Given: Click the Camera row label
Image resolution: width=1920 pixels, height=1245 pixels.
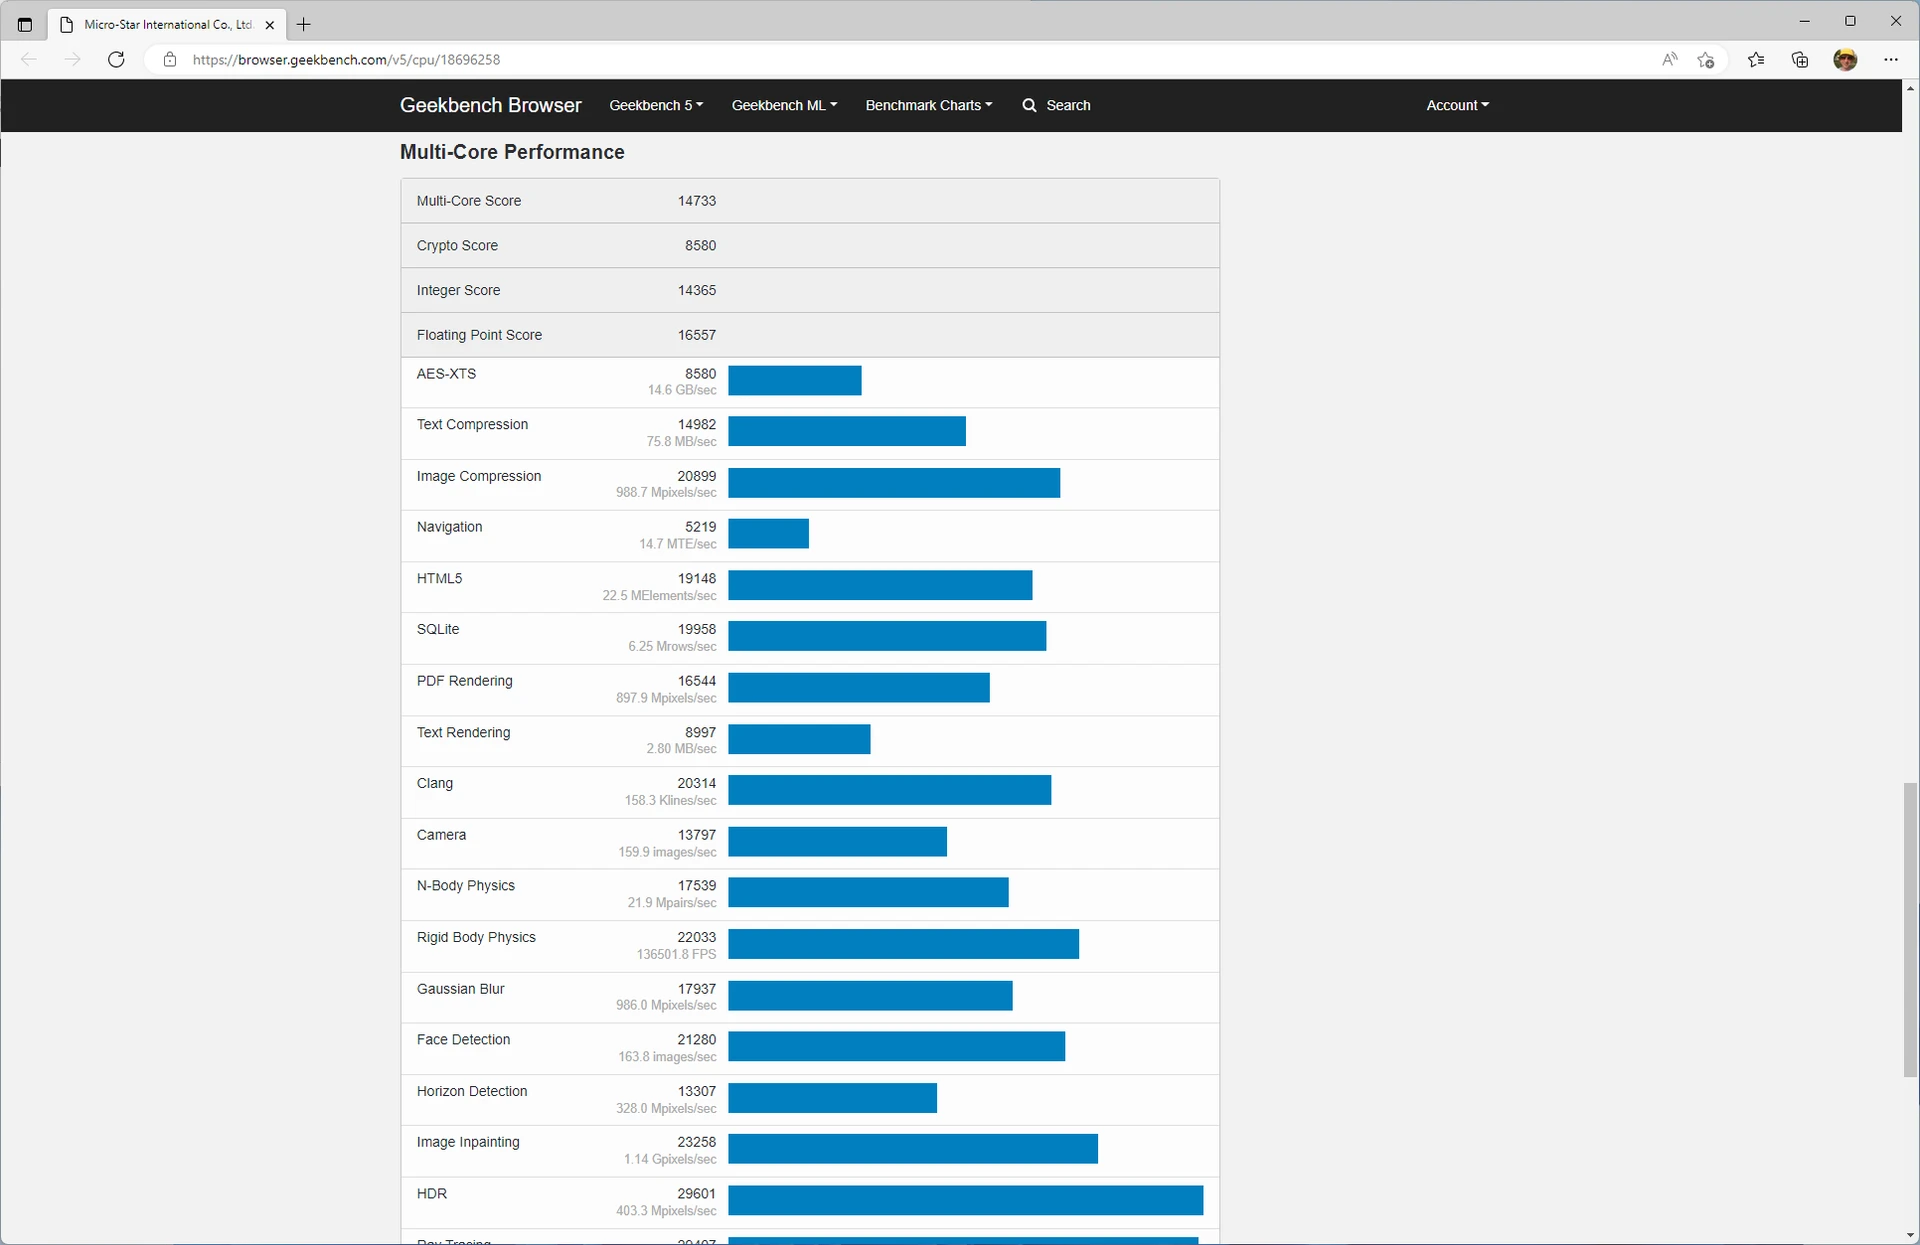Looking at the screenshot, I should tap(441, 836).
